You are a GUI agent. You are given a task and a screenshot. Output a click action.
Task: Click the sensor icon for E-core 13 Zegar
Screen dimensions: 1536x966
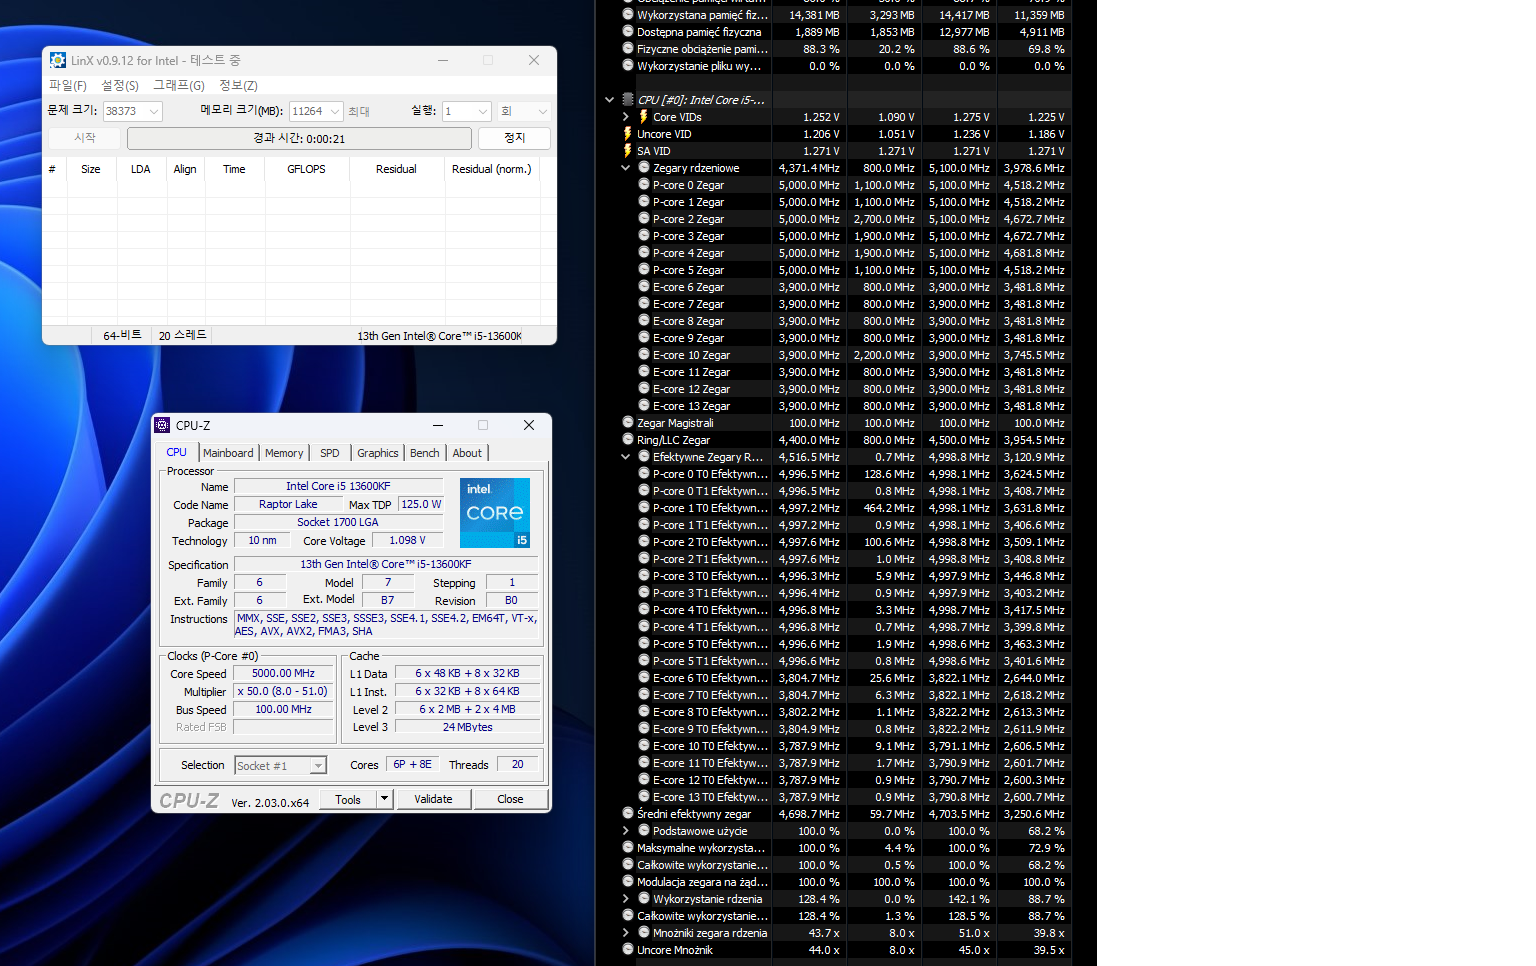click(x=644, y=406)
